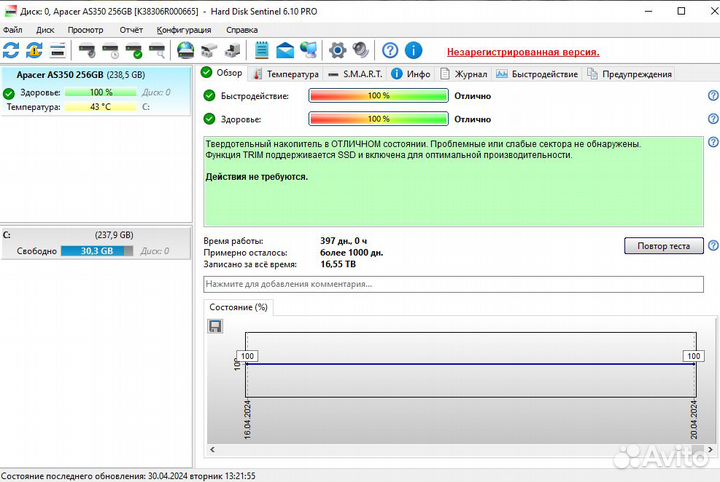This screenshot has height=482, width=720.
Task: Switch to the Предупреждения tab
Action: (x=630, y=74)
